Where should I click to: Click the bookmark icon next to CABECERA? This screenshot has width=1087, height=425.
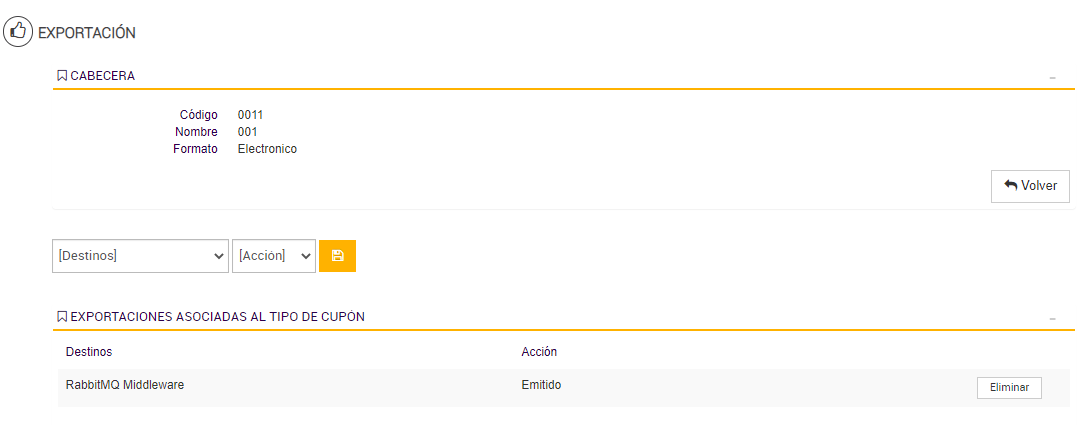click(x=62, y=76)
